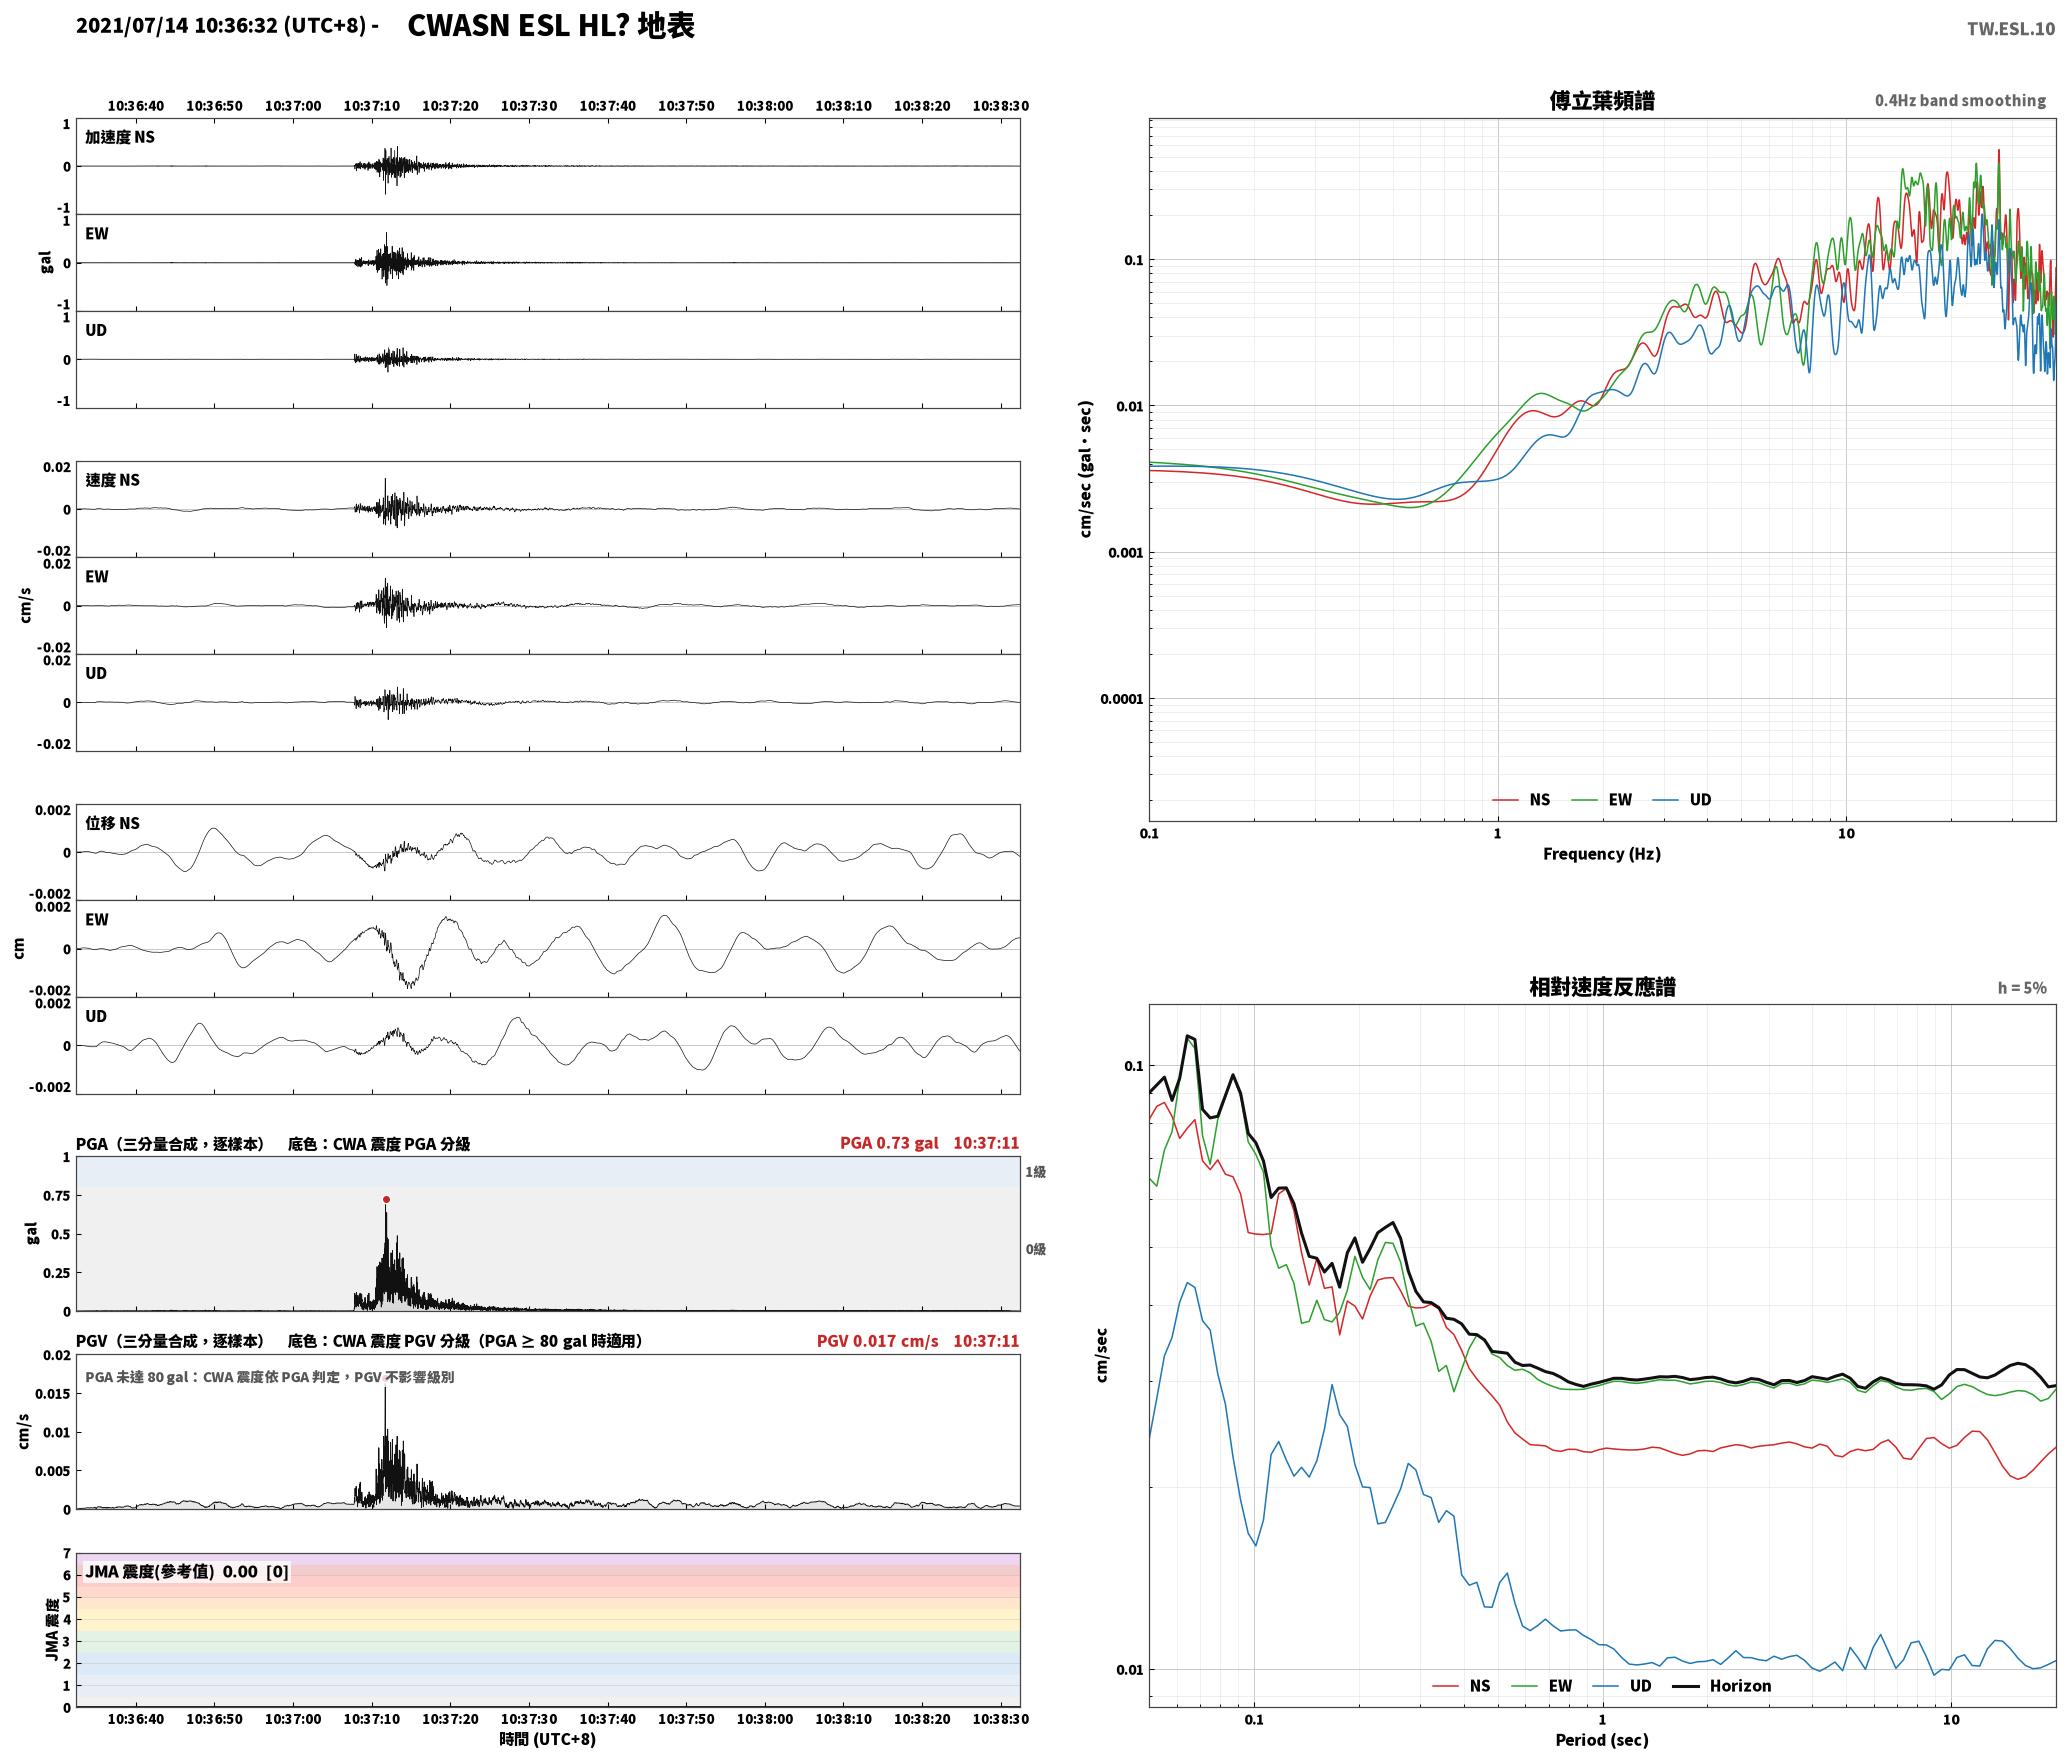Image resolution: width=2066 pixels, height=1760 pixels.
Task: Click the NS legend entry in response spectrum
Action: pos(1461,1685)
